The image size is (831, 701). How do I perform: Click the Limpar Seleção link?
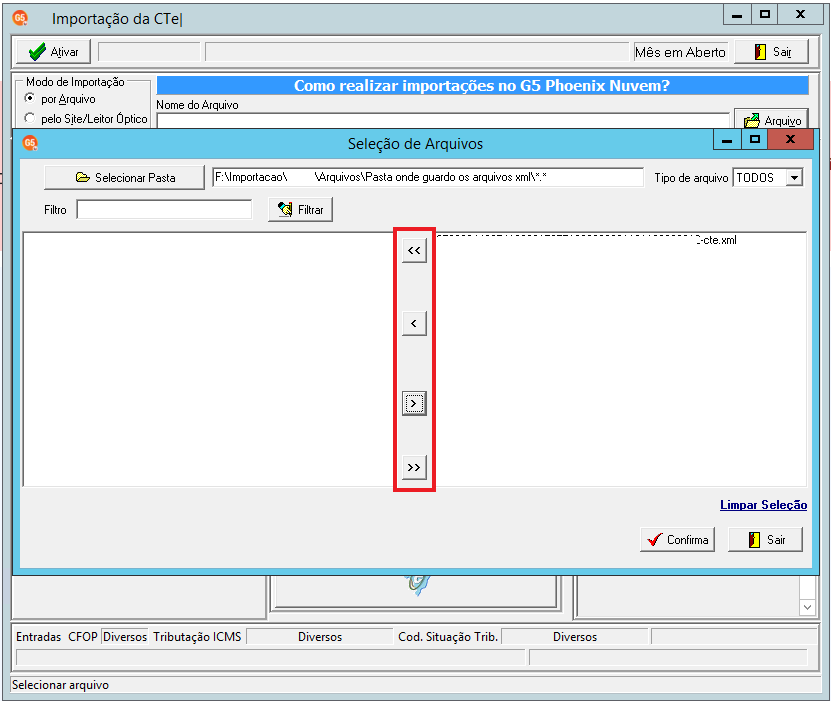pyautogui.click(x=763, y=505)
